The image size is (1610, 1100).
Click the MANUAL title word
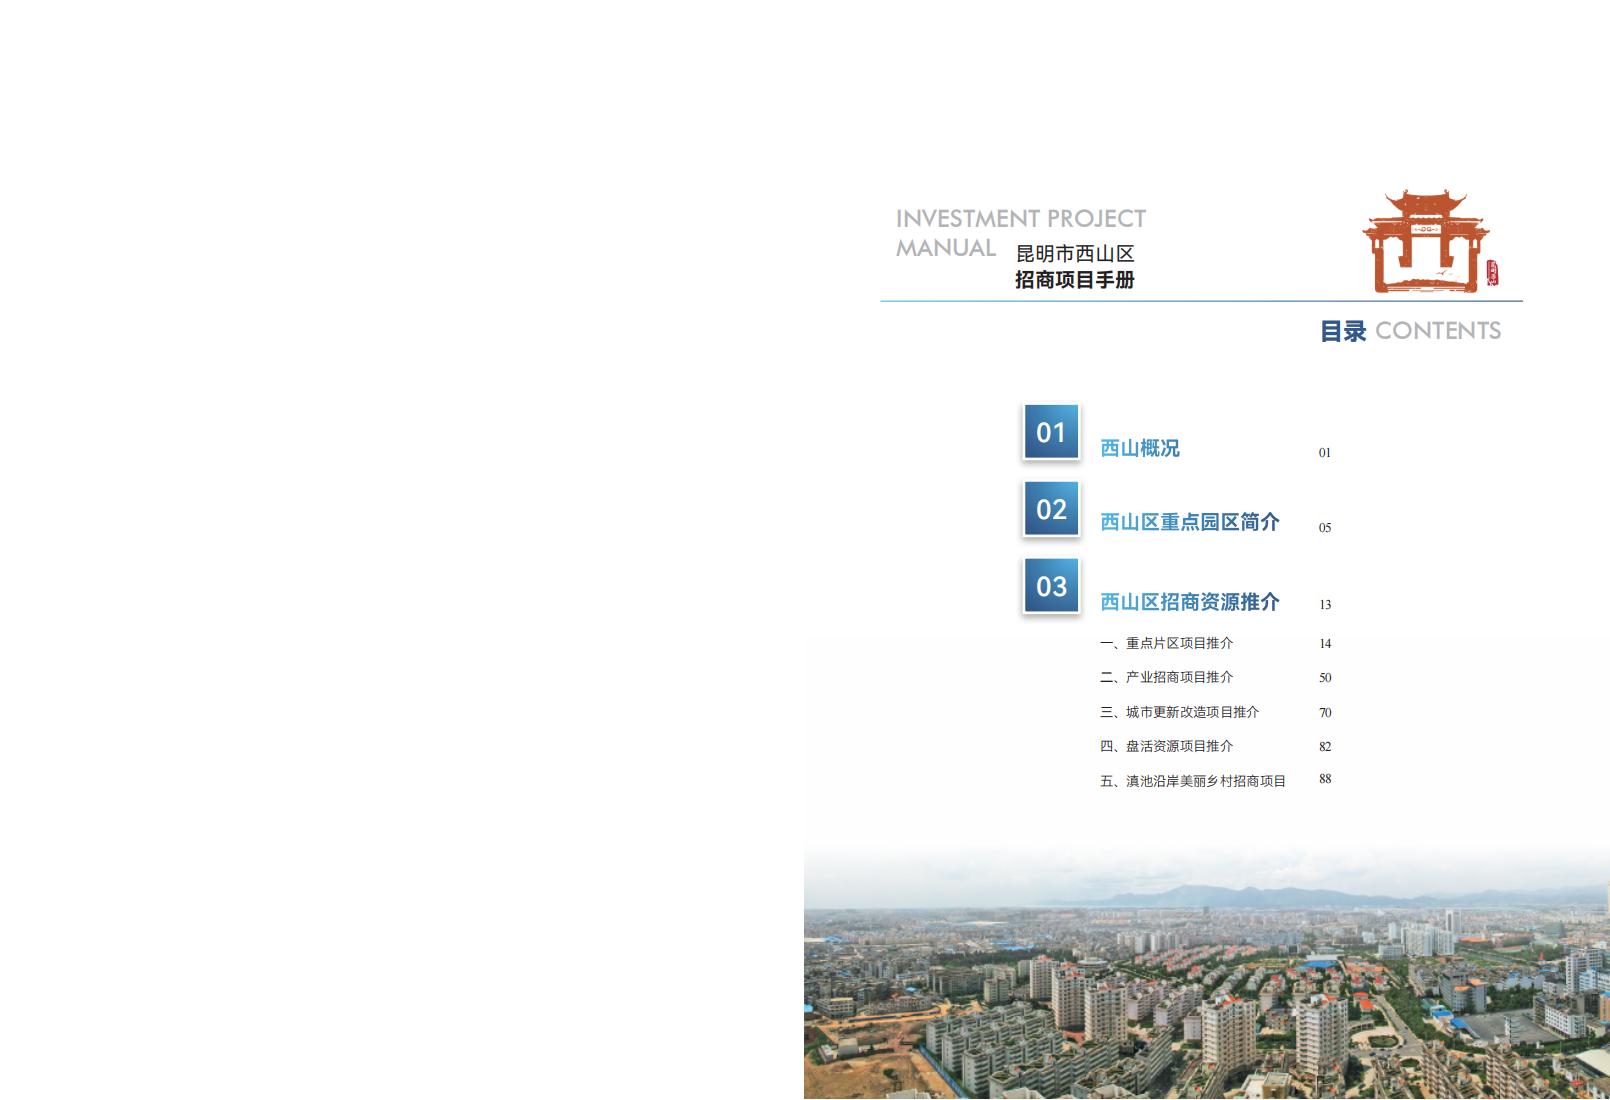coord(946,248)
